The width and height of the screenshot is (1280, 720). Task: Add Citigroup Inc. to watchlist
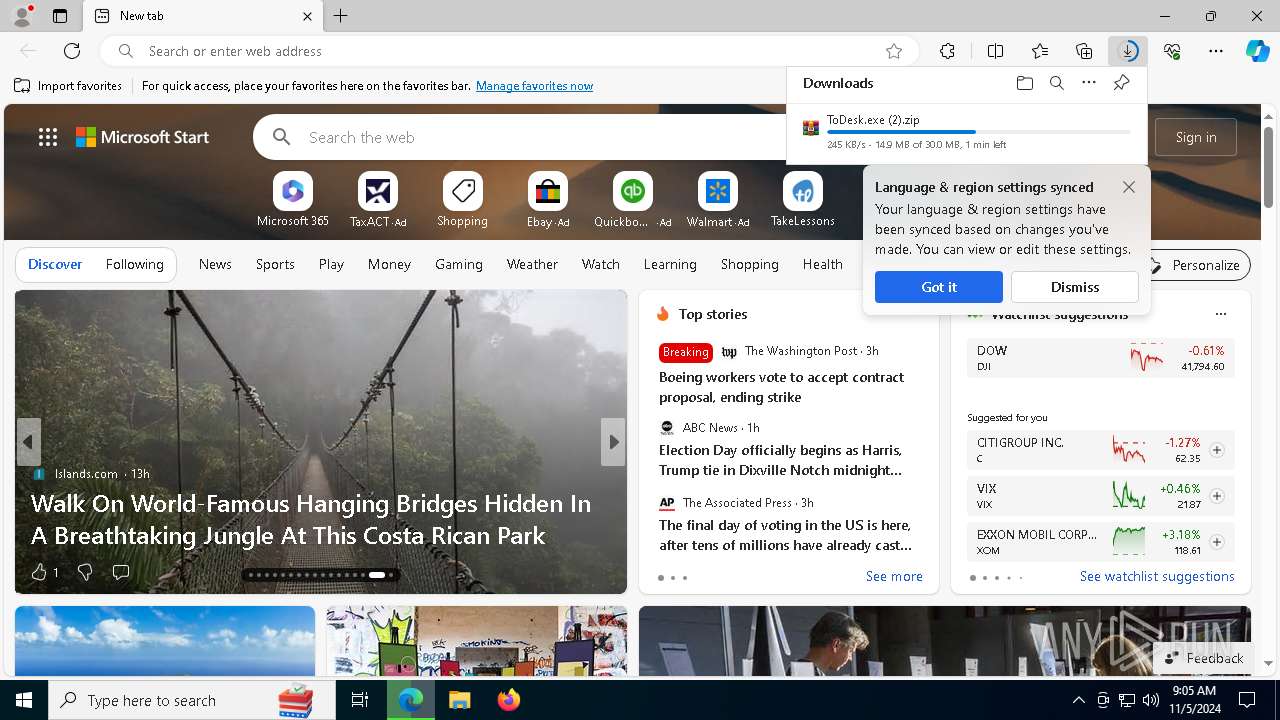tap(1217, 450)
